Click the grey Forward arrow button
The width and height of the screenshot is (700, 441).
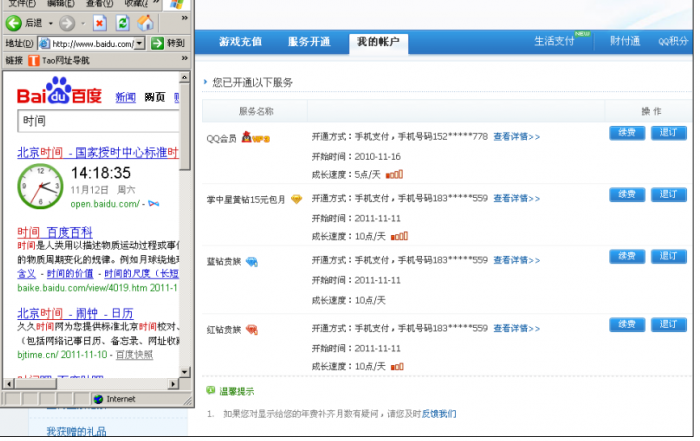click(67, 23)
